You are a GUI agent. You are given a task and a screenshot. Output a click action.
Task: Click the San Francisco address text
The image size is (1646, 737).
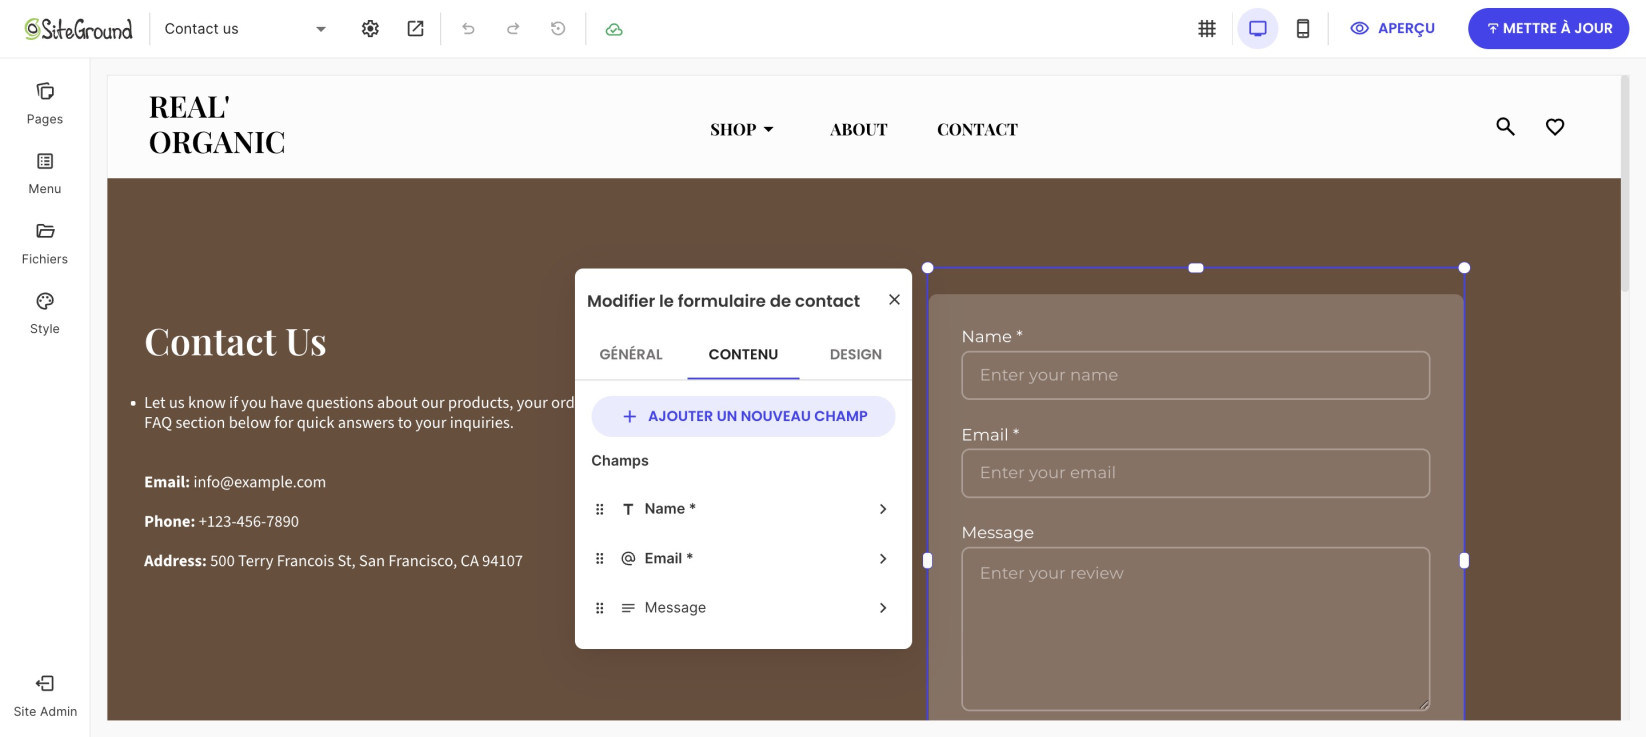pos(366,561)
